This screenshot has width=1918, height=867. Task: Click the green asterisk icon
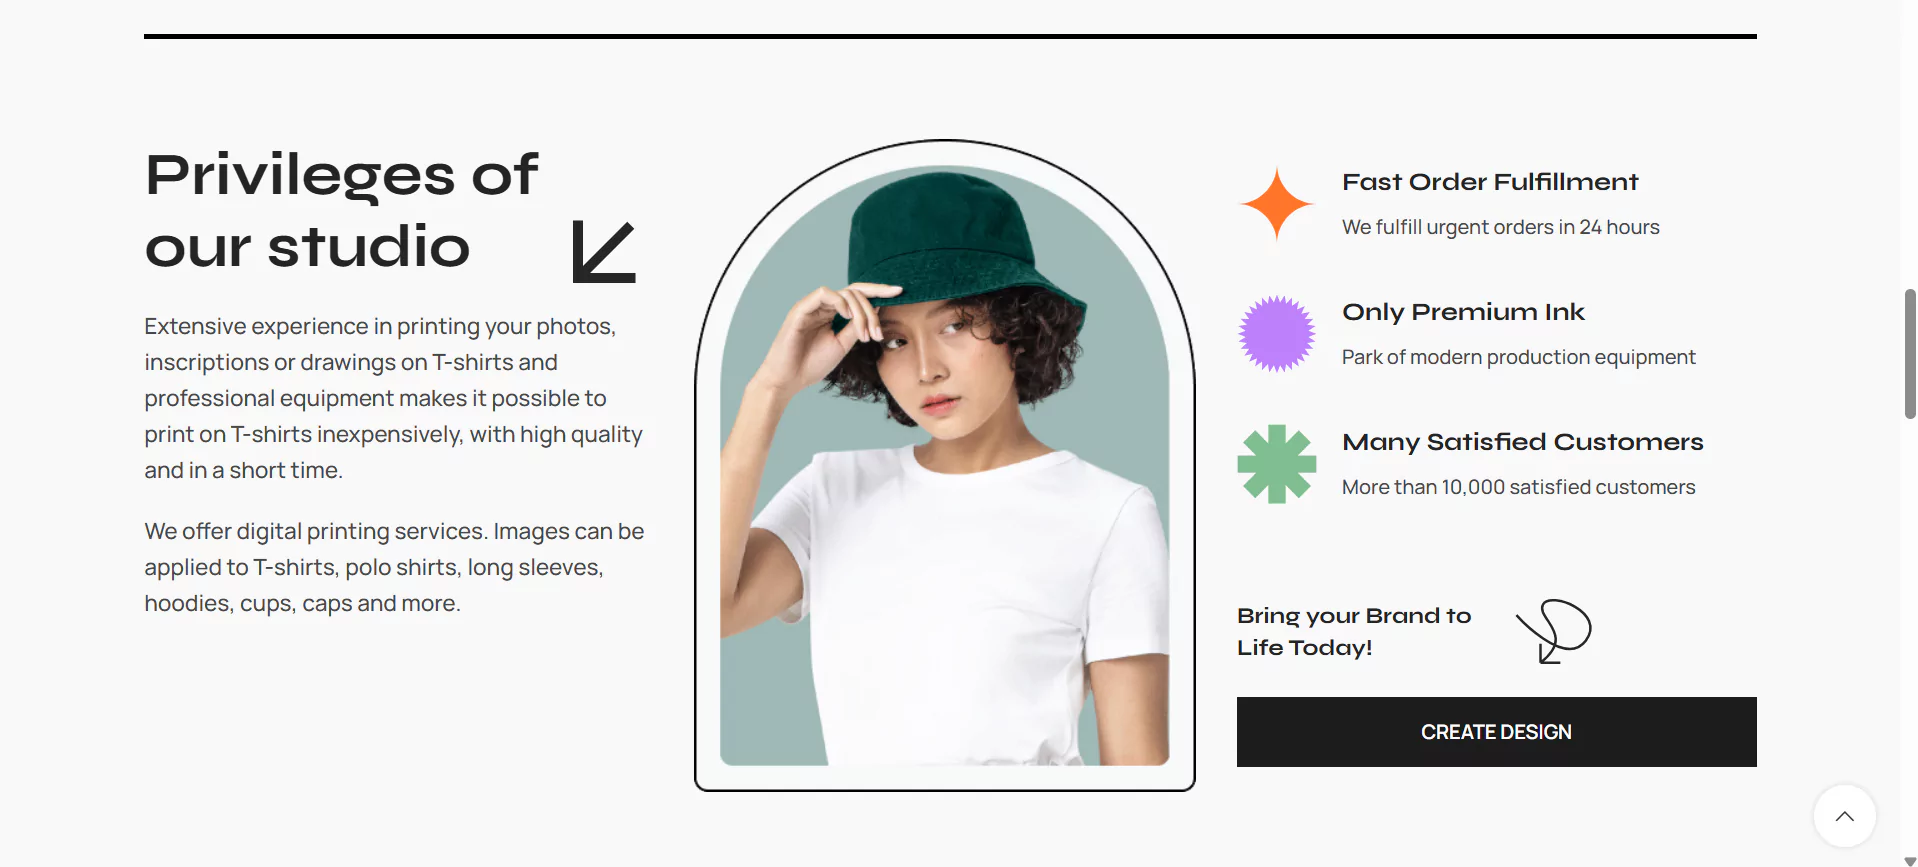click(x=1277, y=464)
